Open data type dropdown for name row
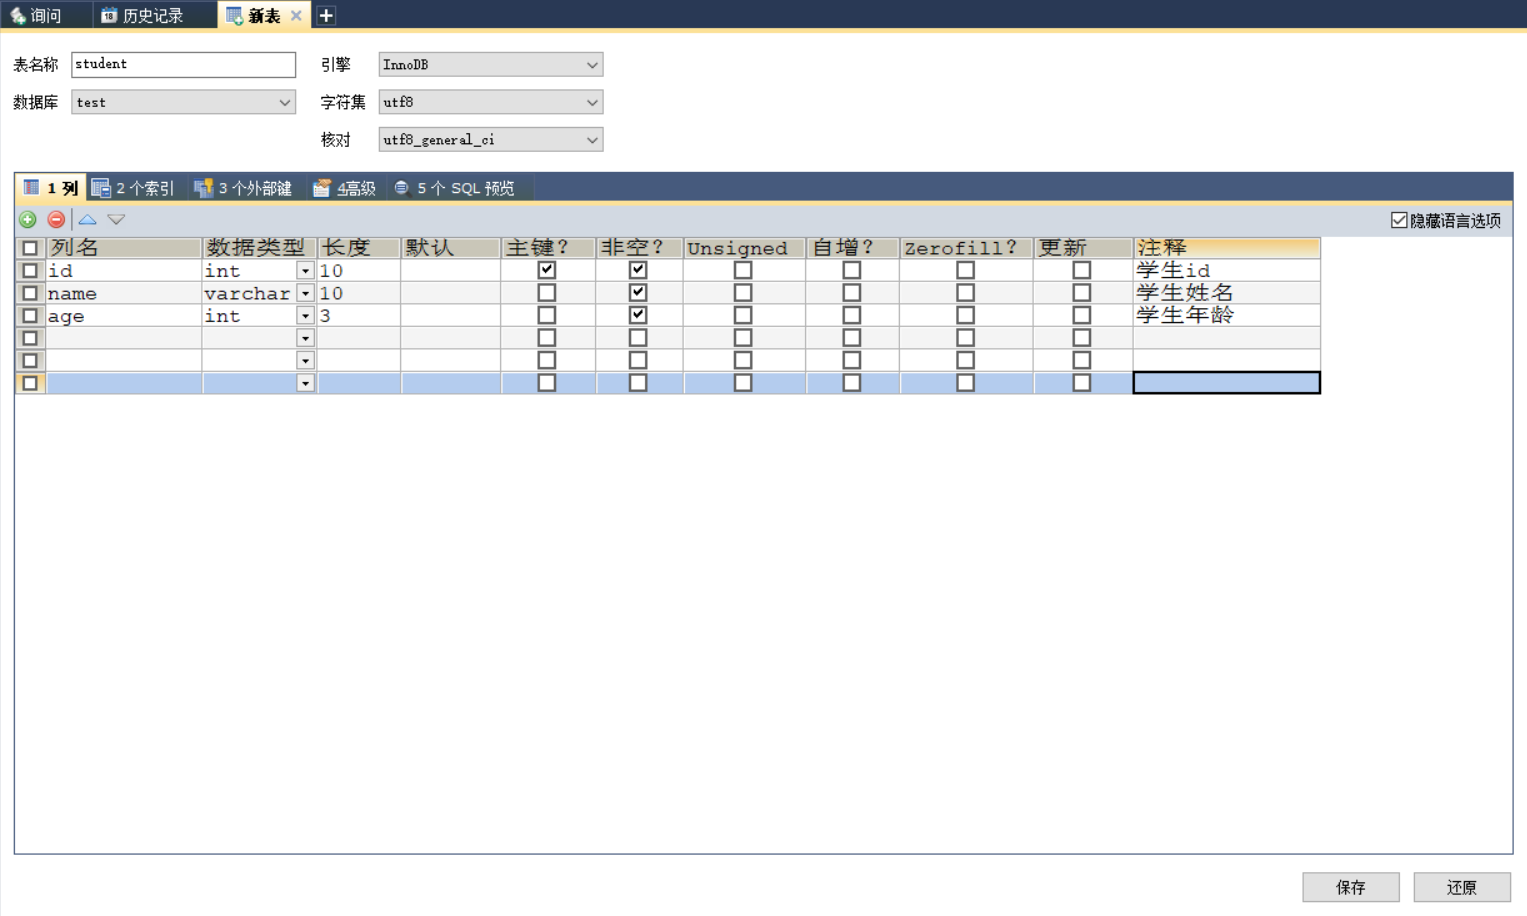The height and width of the screenshot is (916, 1527). coord(305,293)
